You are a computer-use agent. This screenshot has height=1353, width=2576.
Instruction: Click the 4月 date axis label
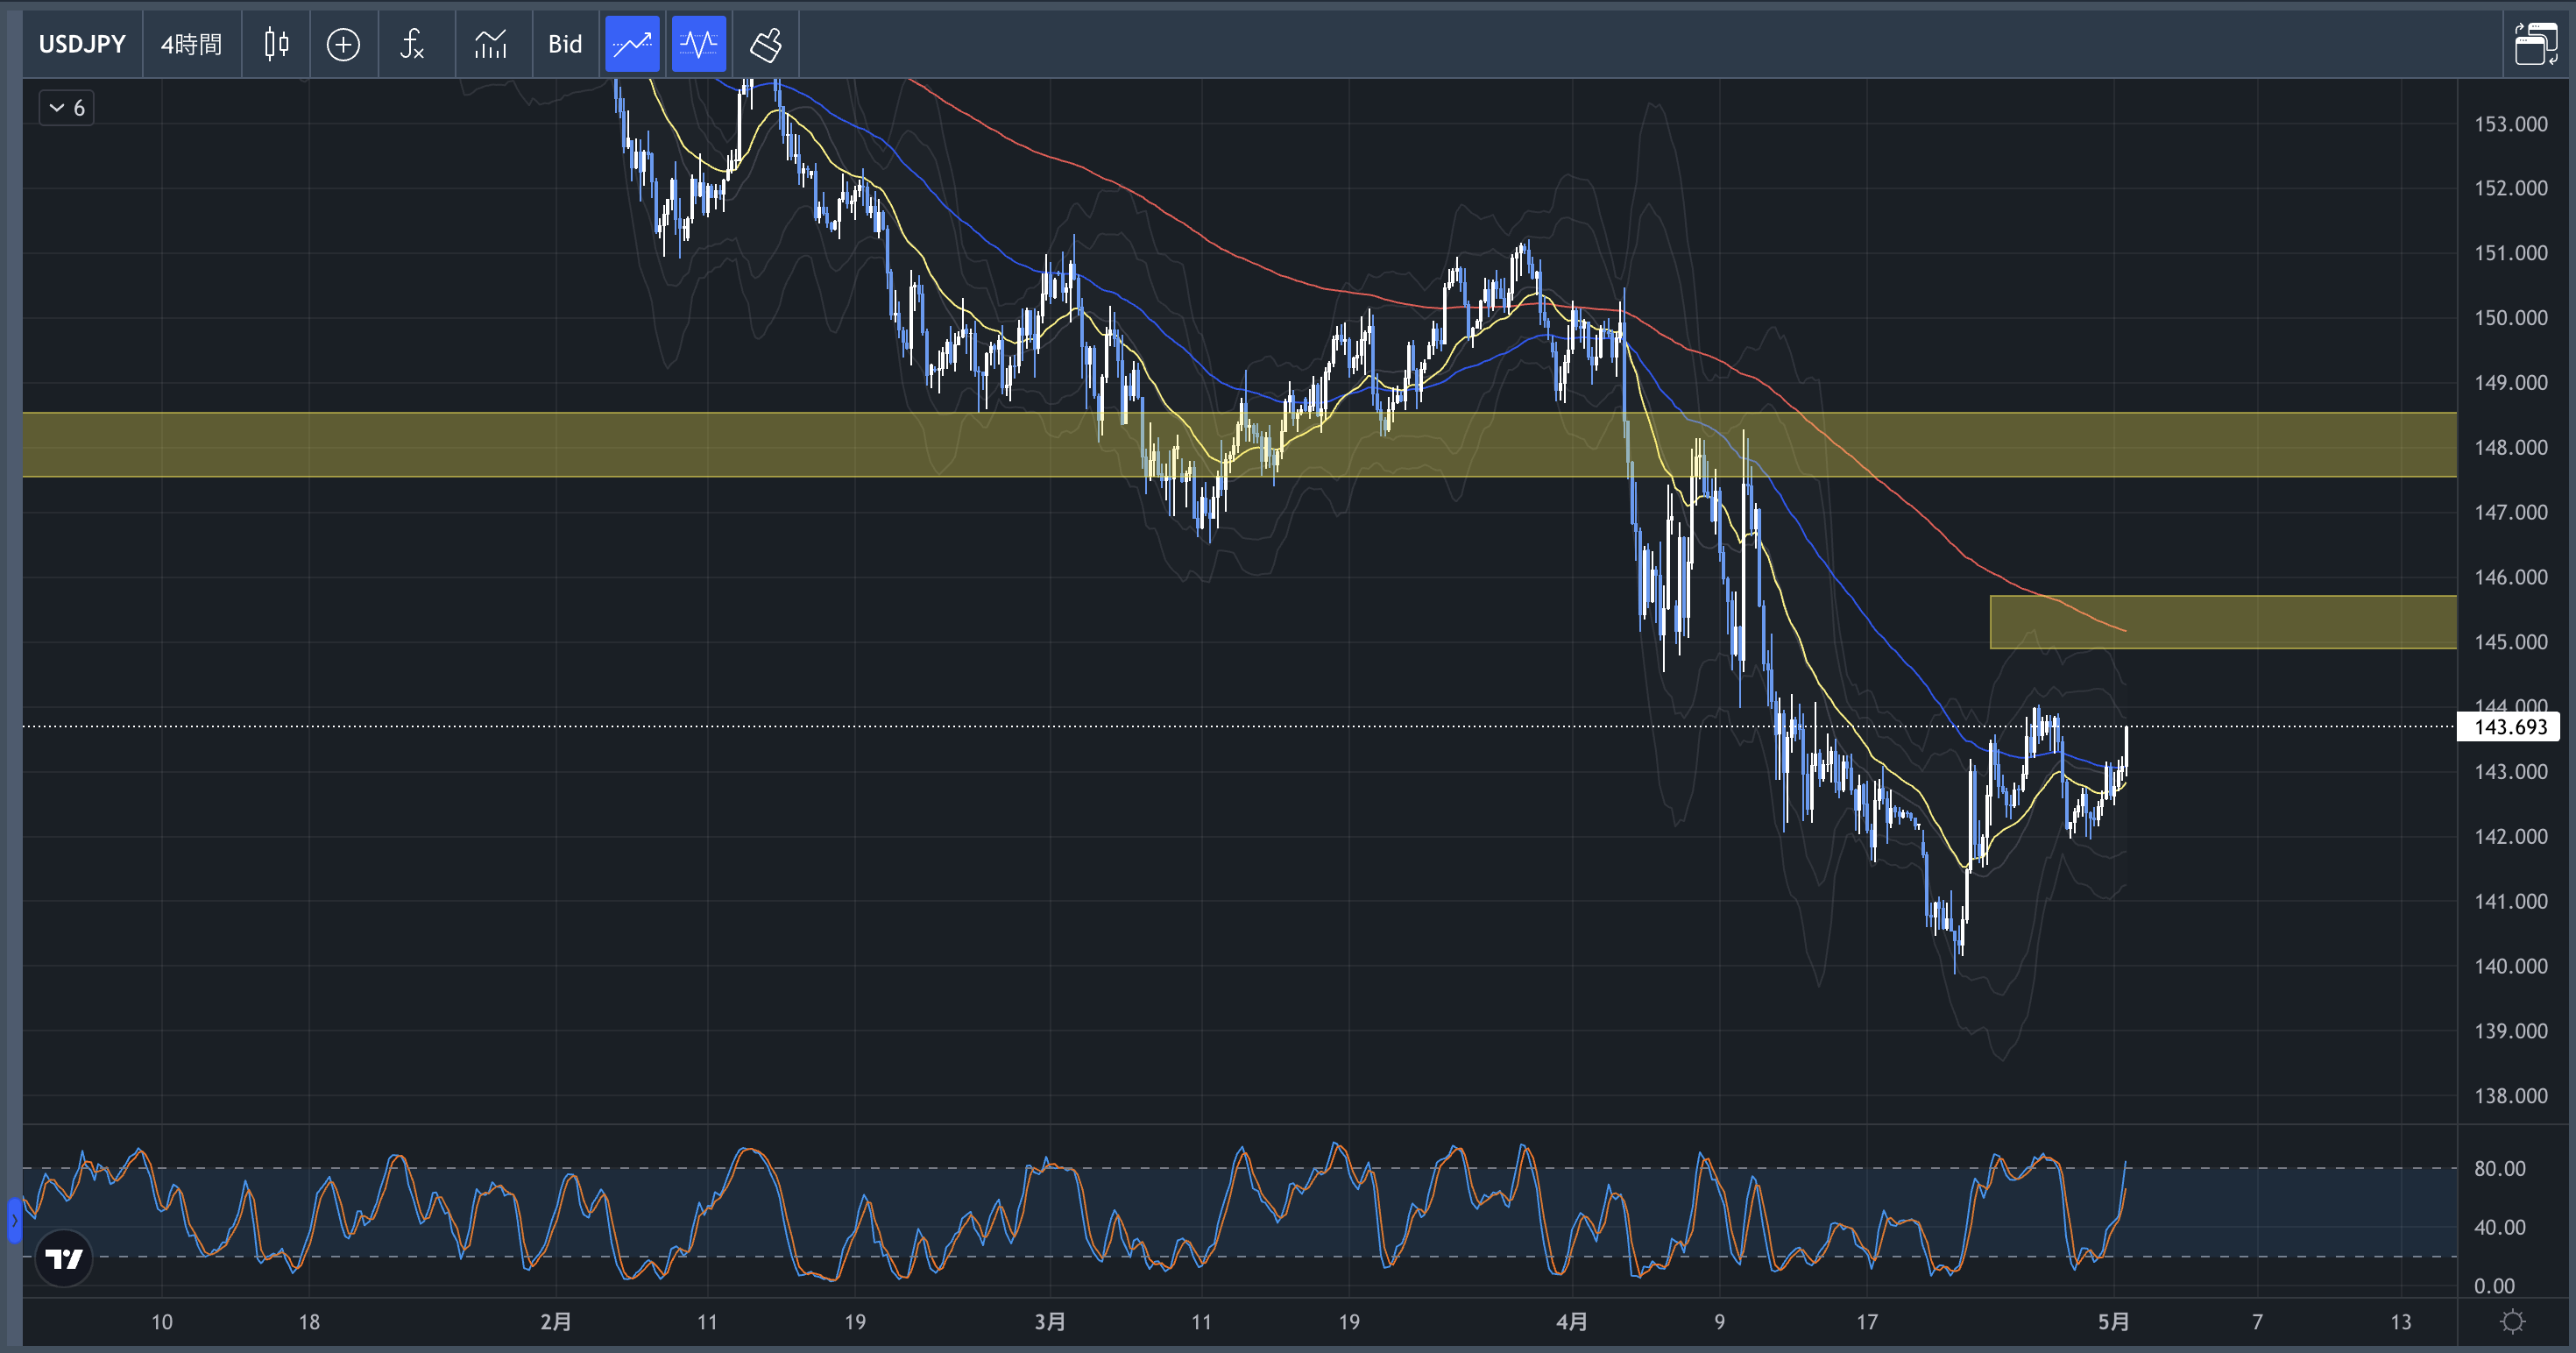tap(1571, 1322)
